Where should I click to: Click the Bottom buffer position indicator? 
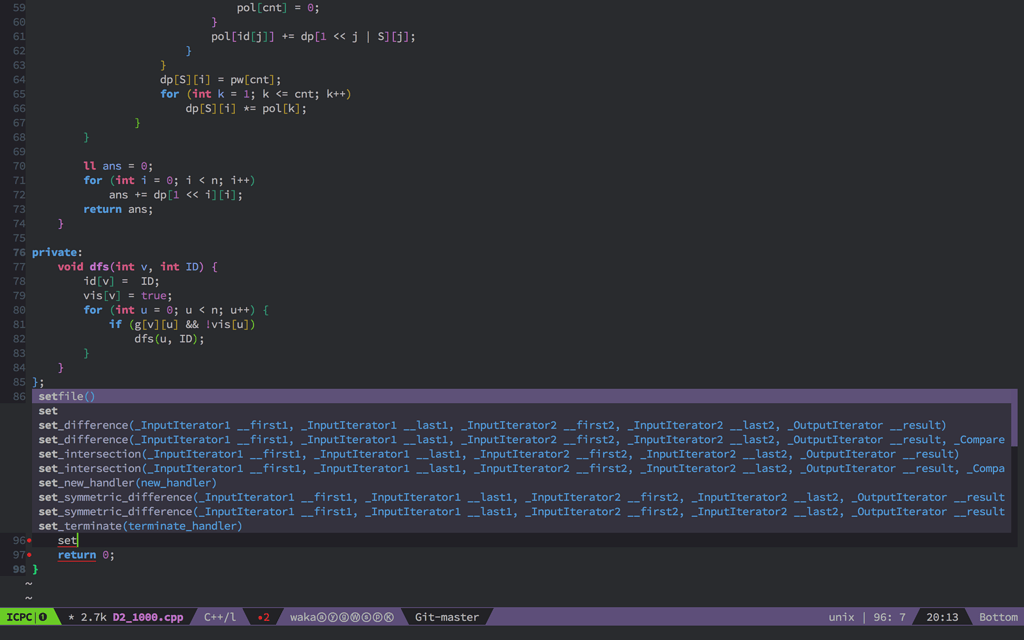pos(997,617)
